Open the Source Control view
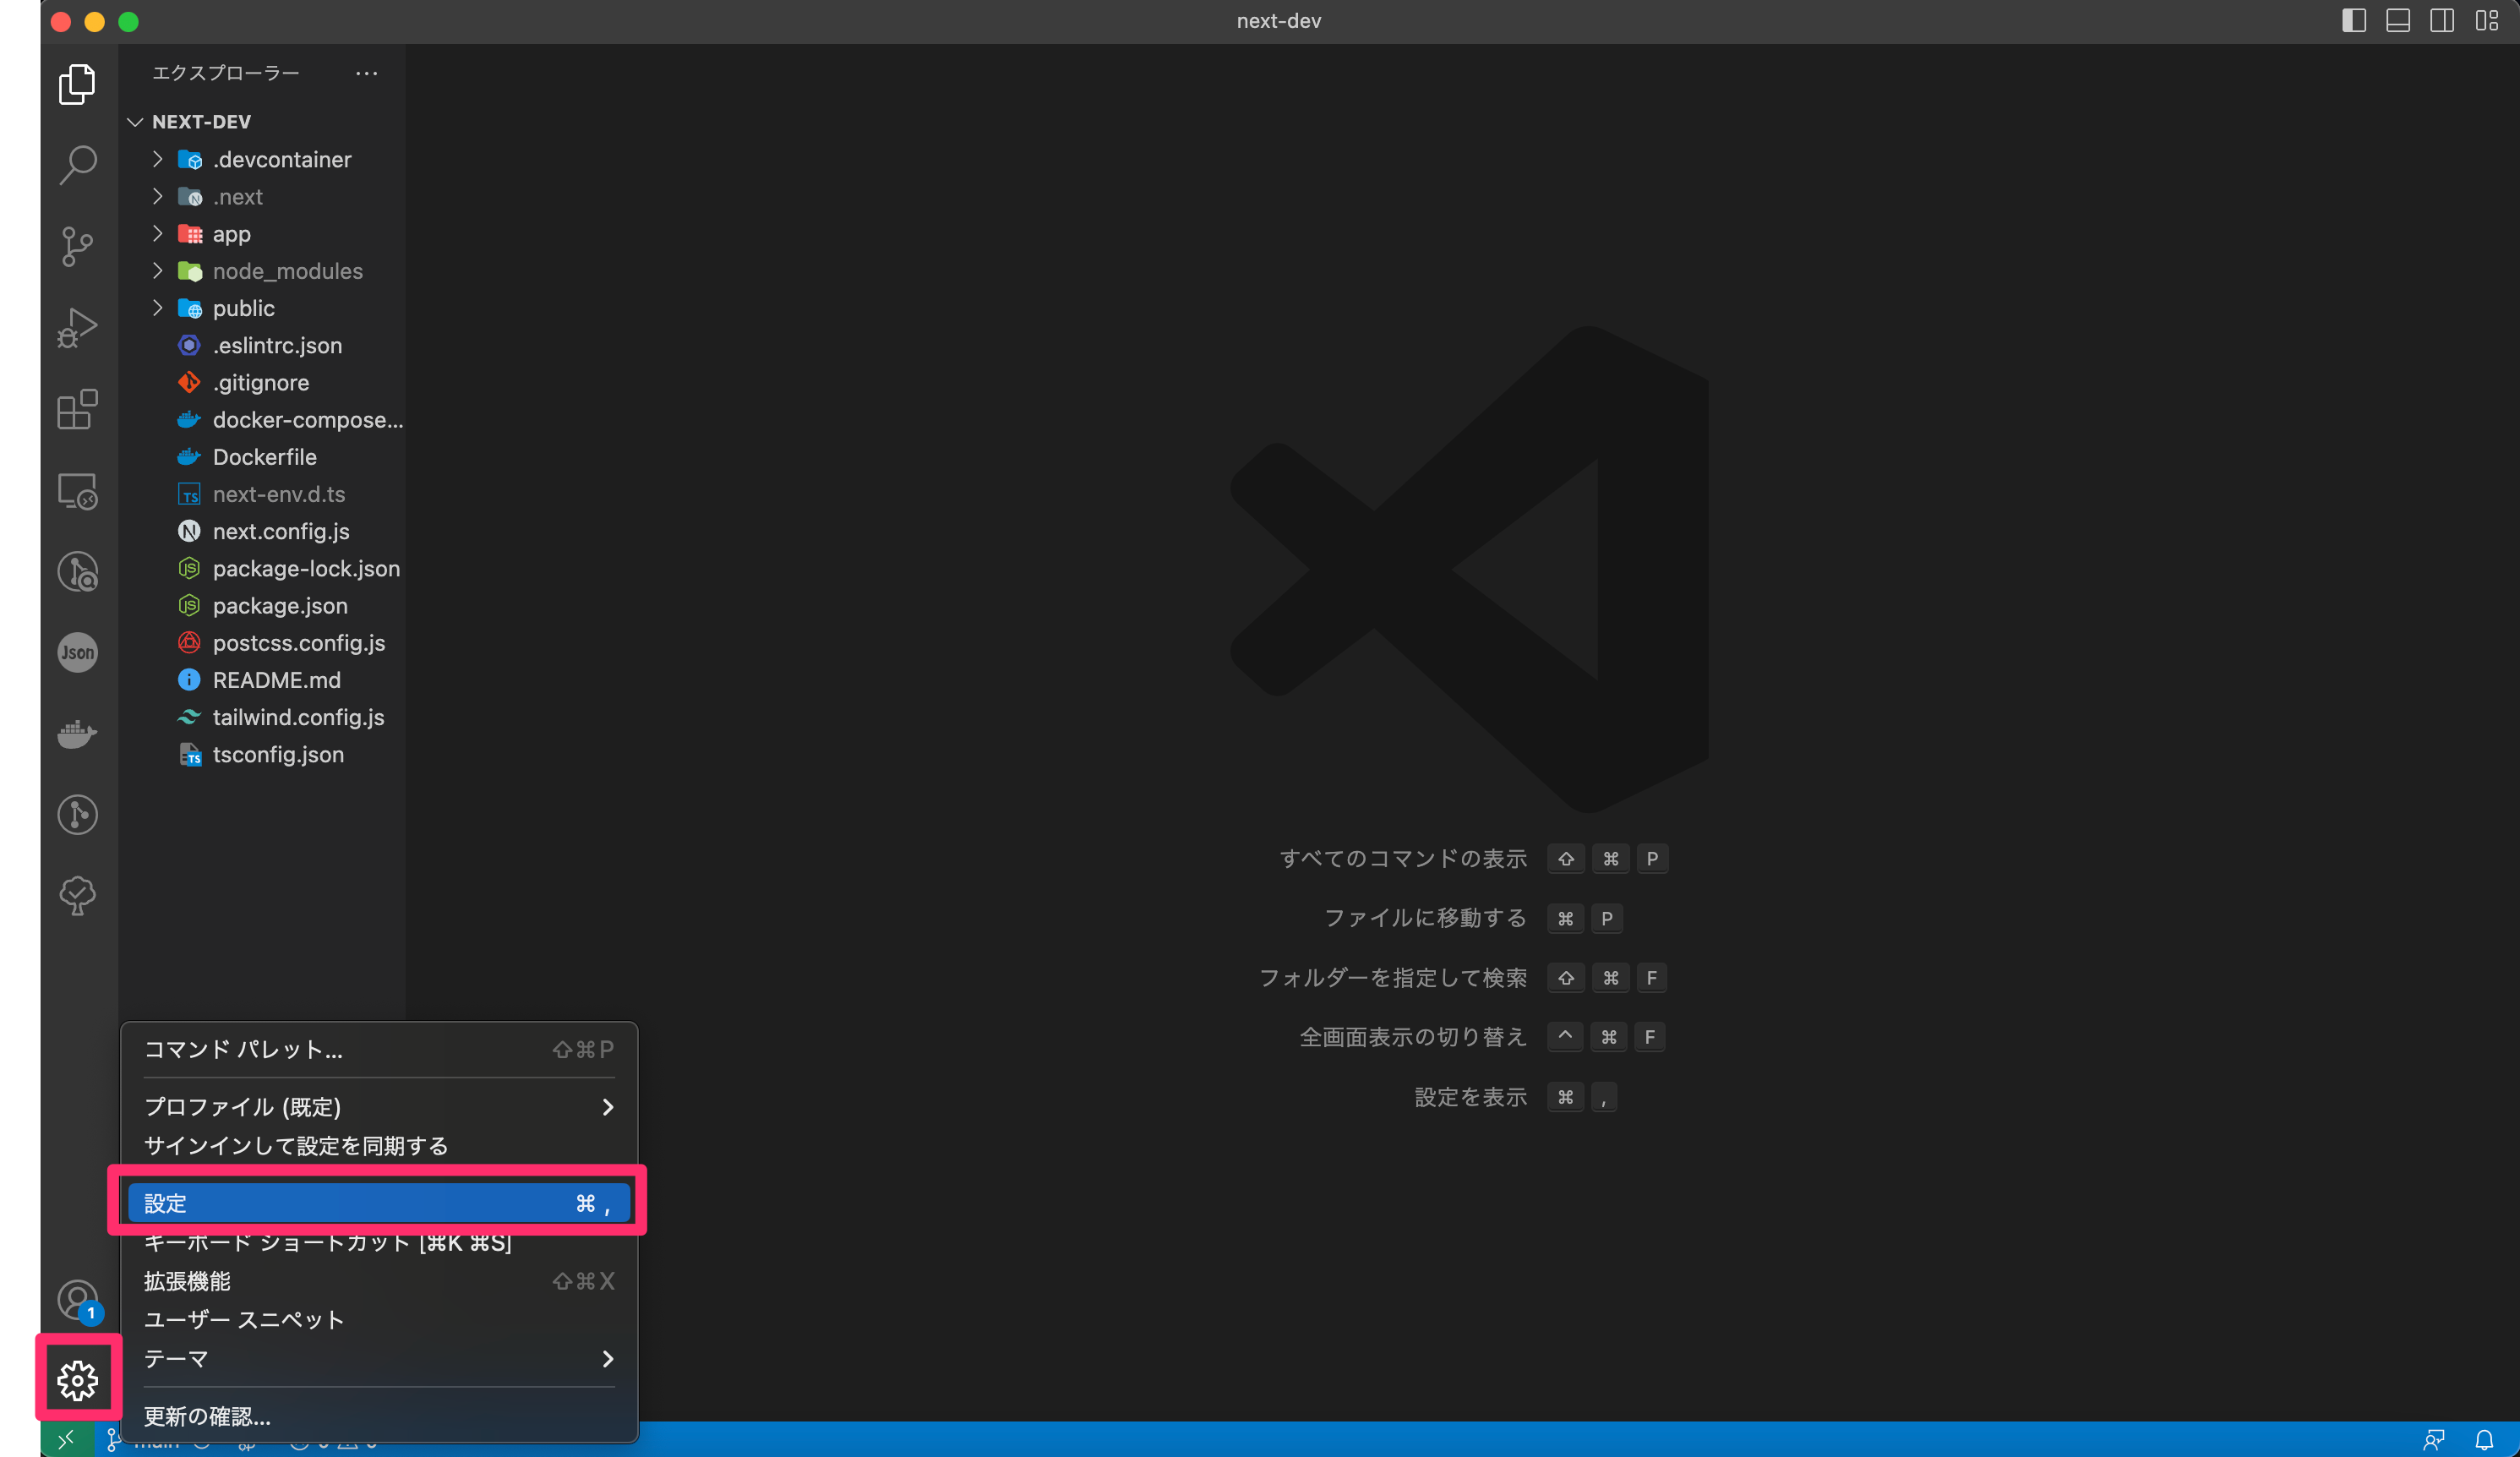The image size is (2520, 1457). click(77, 246)
